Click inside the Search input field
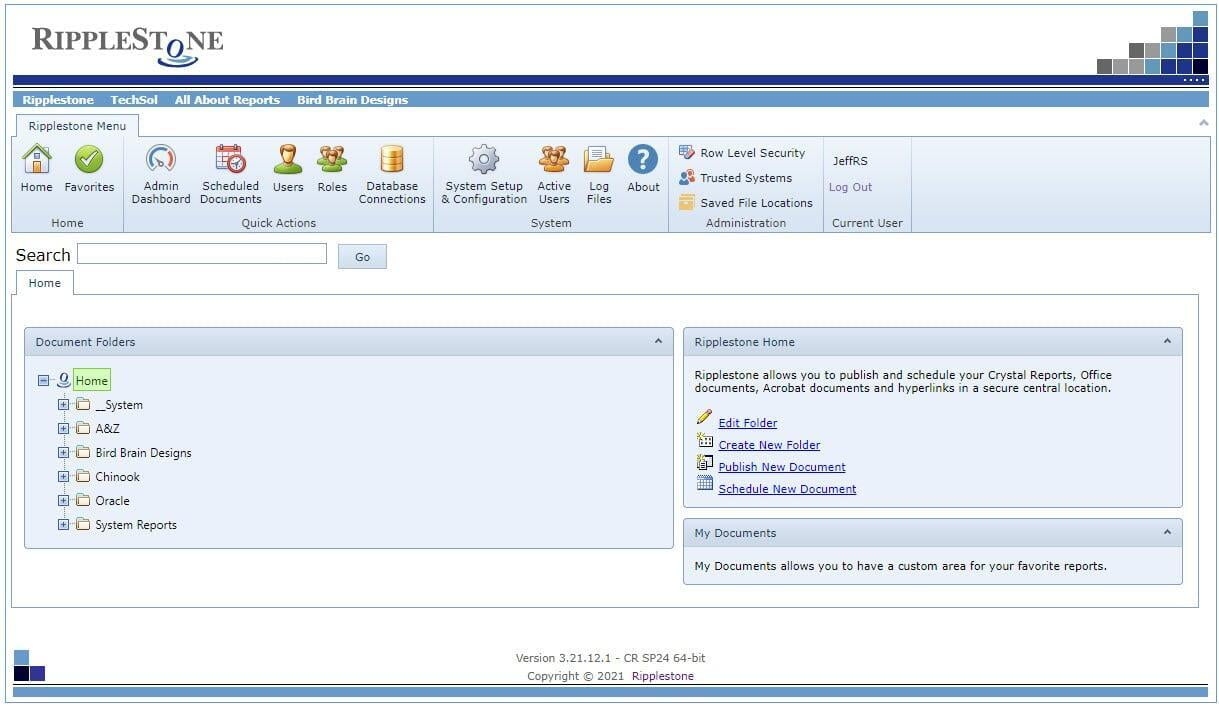 coord(202,254)
